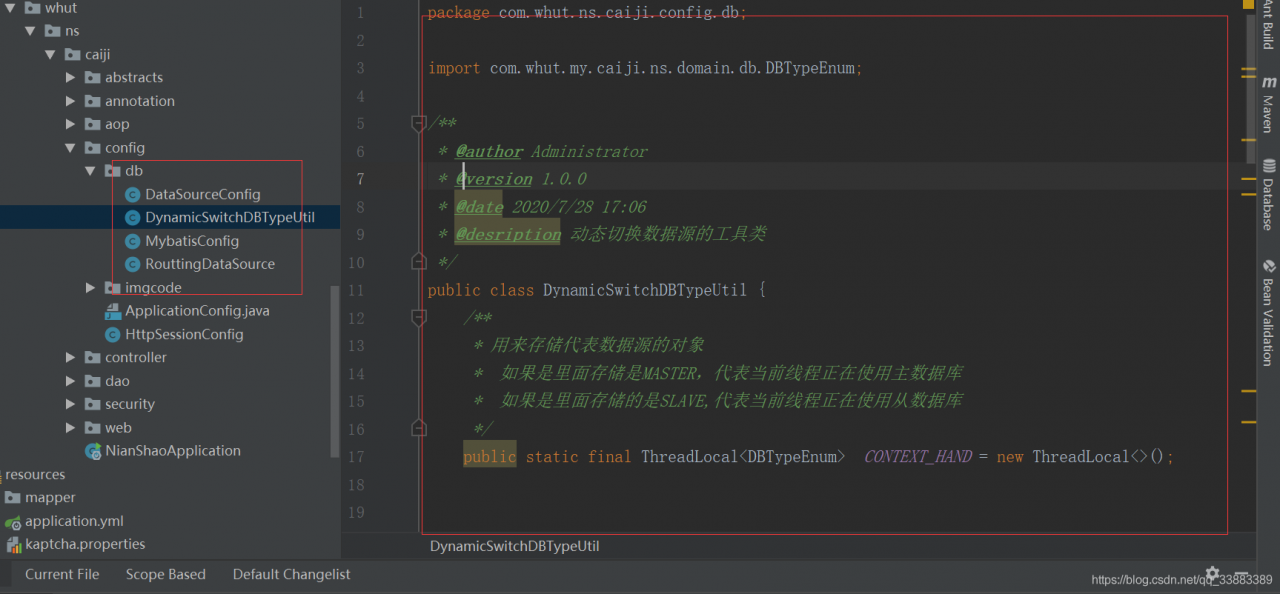Expand the security package

[x=70, y=404]
